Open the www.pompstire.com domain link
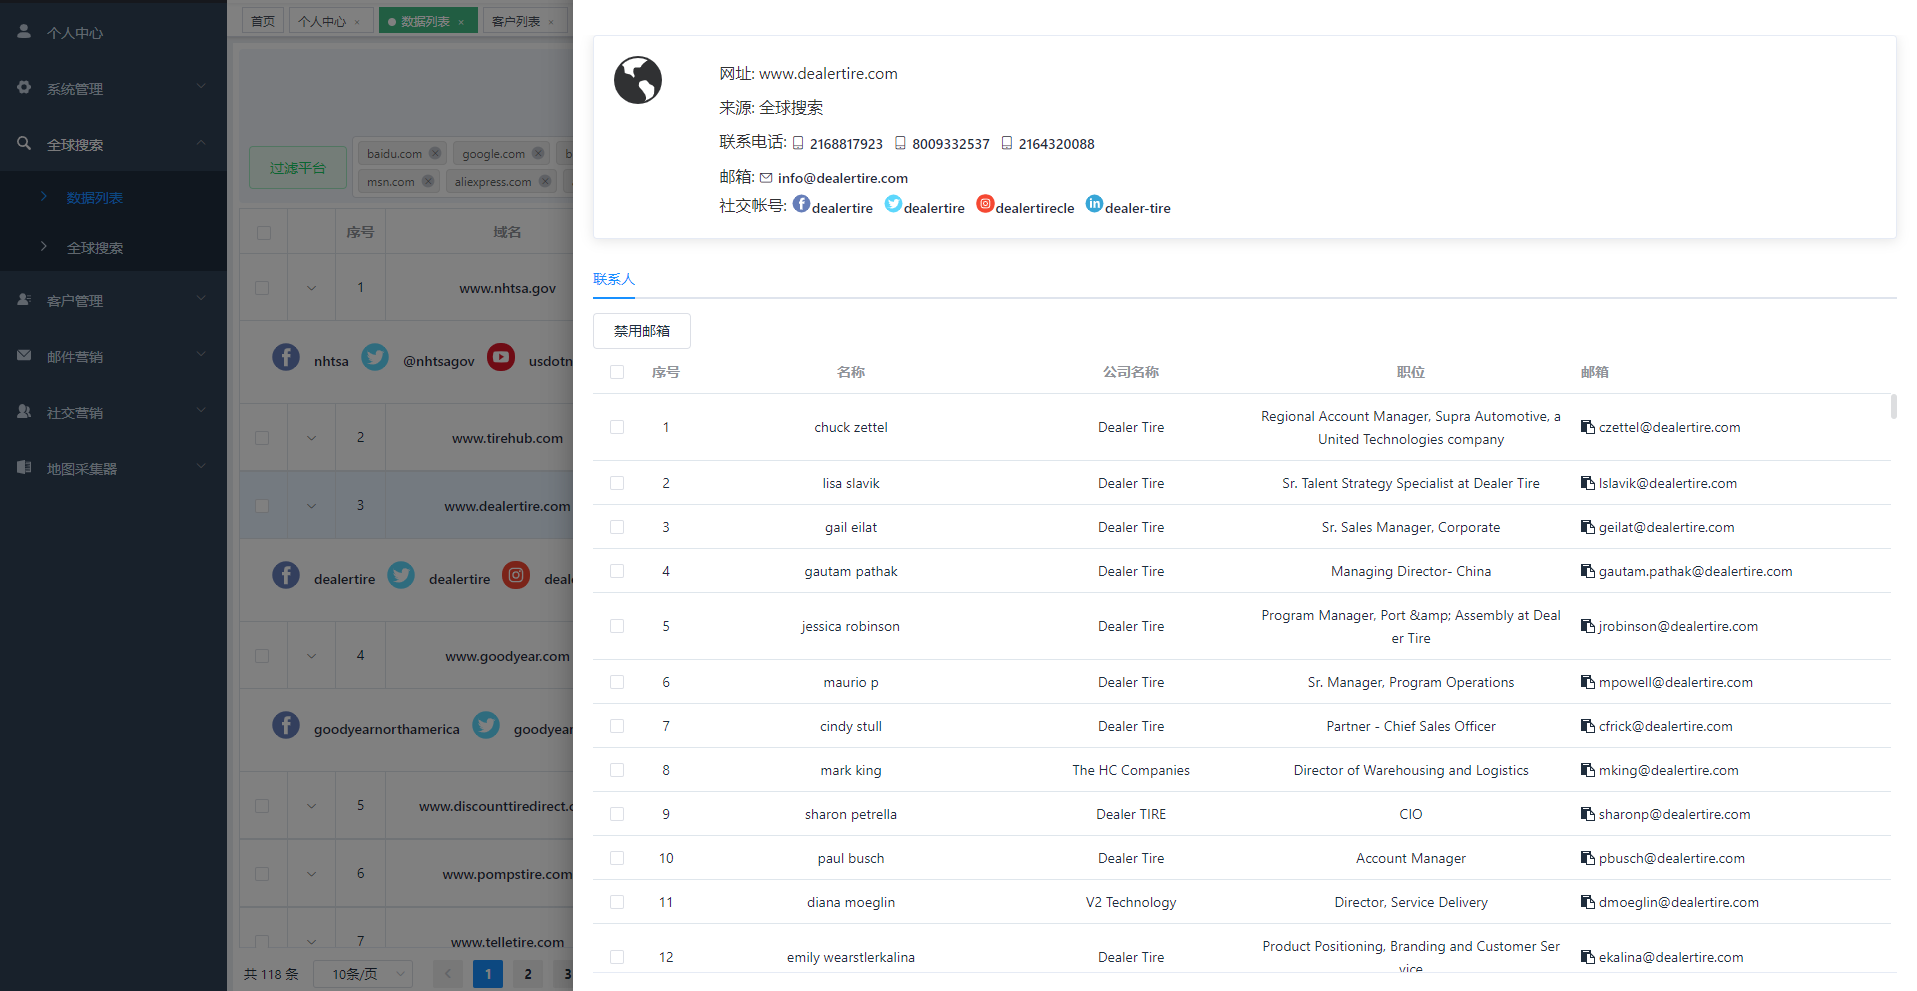 [508, 874]
